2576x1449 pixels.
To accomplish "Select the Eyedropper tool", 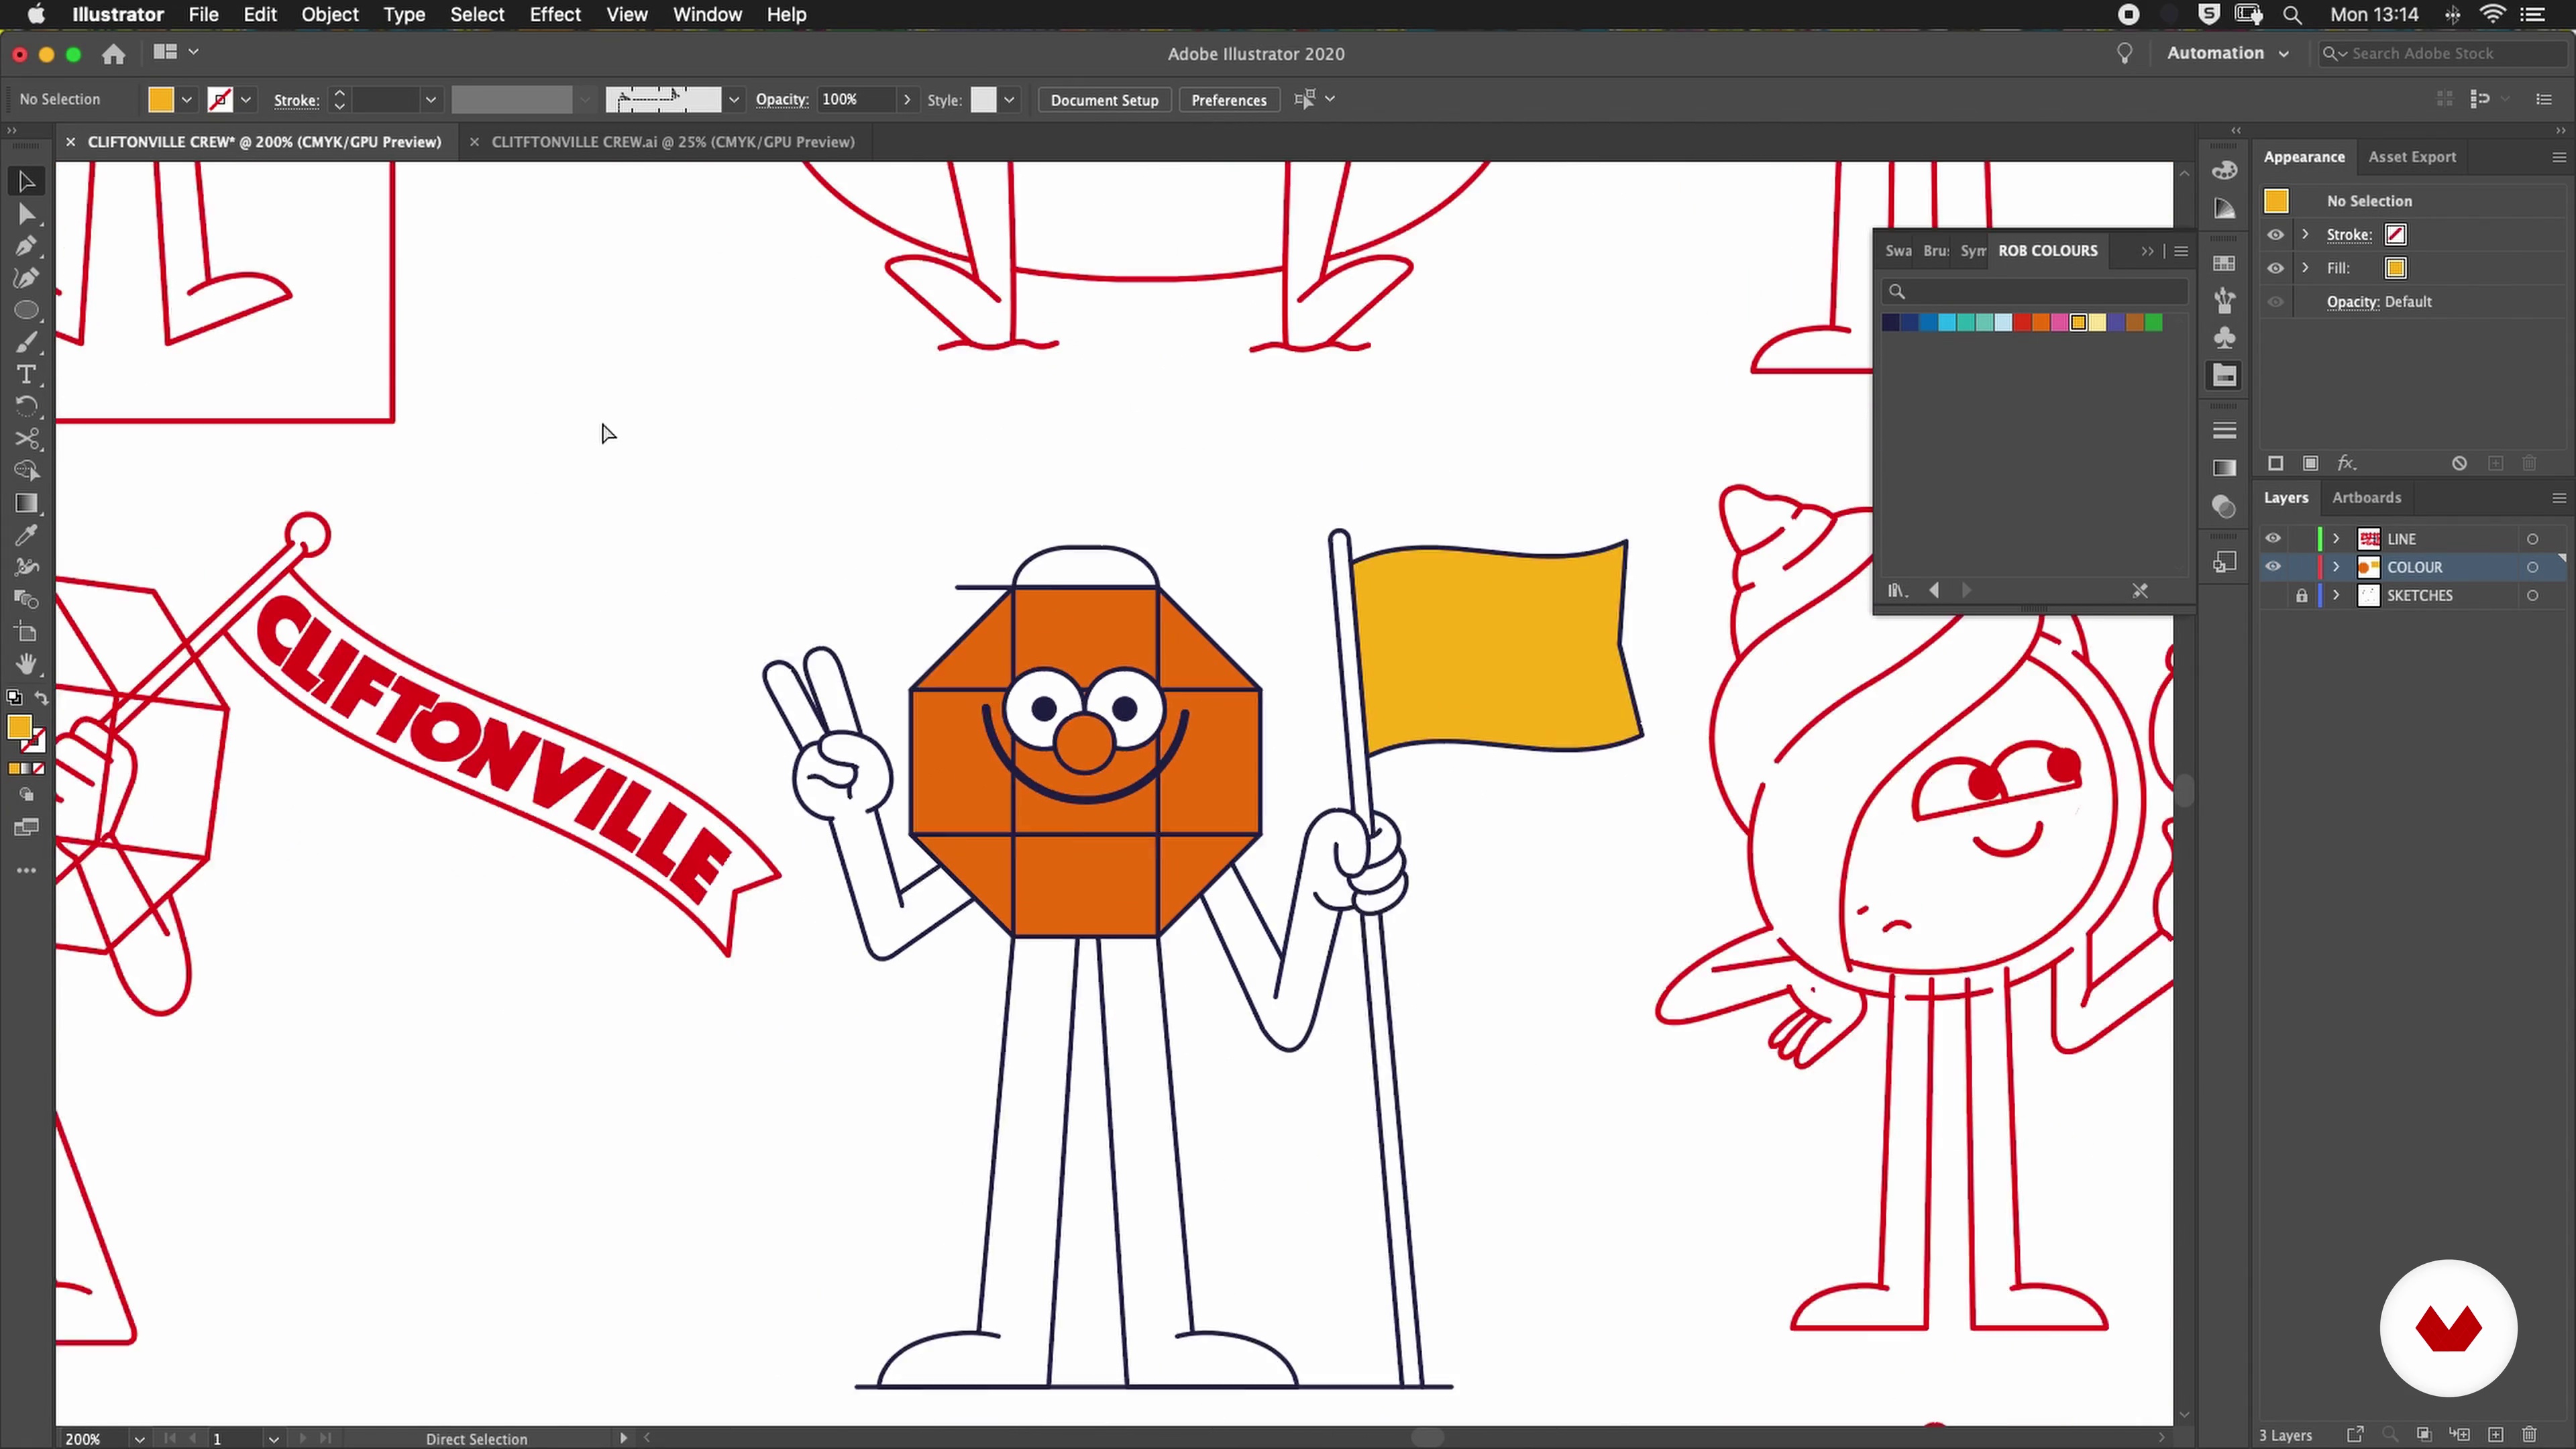I will coord(27,536).
